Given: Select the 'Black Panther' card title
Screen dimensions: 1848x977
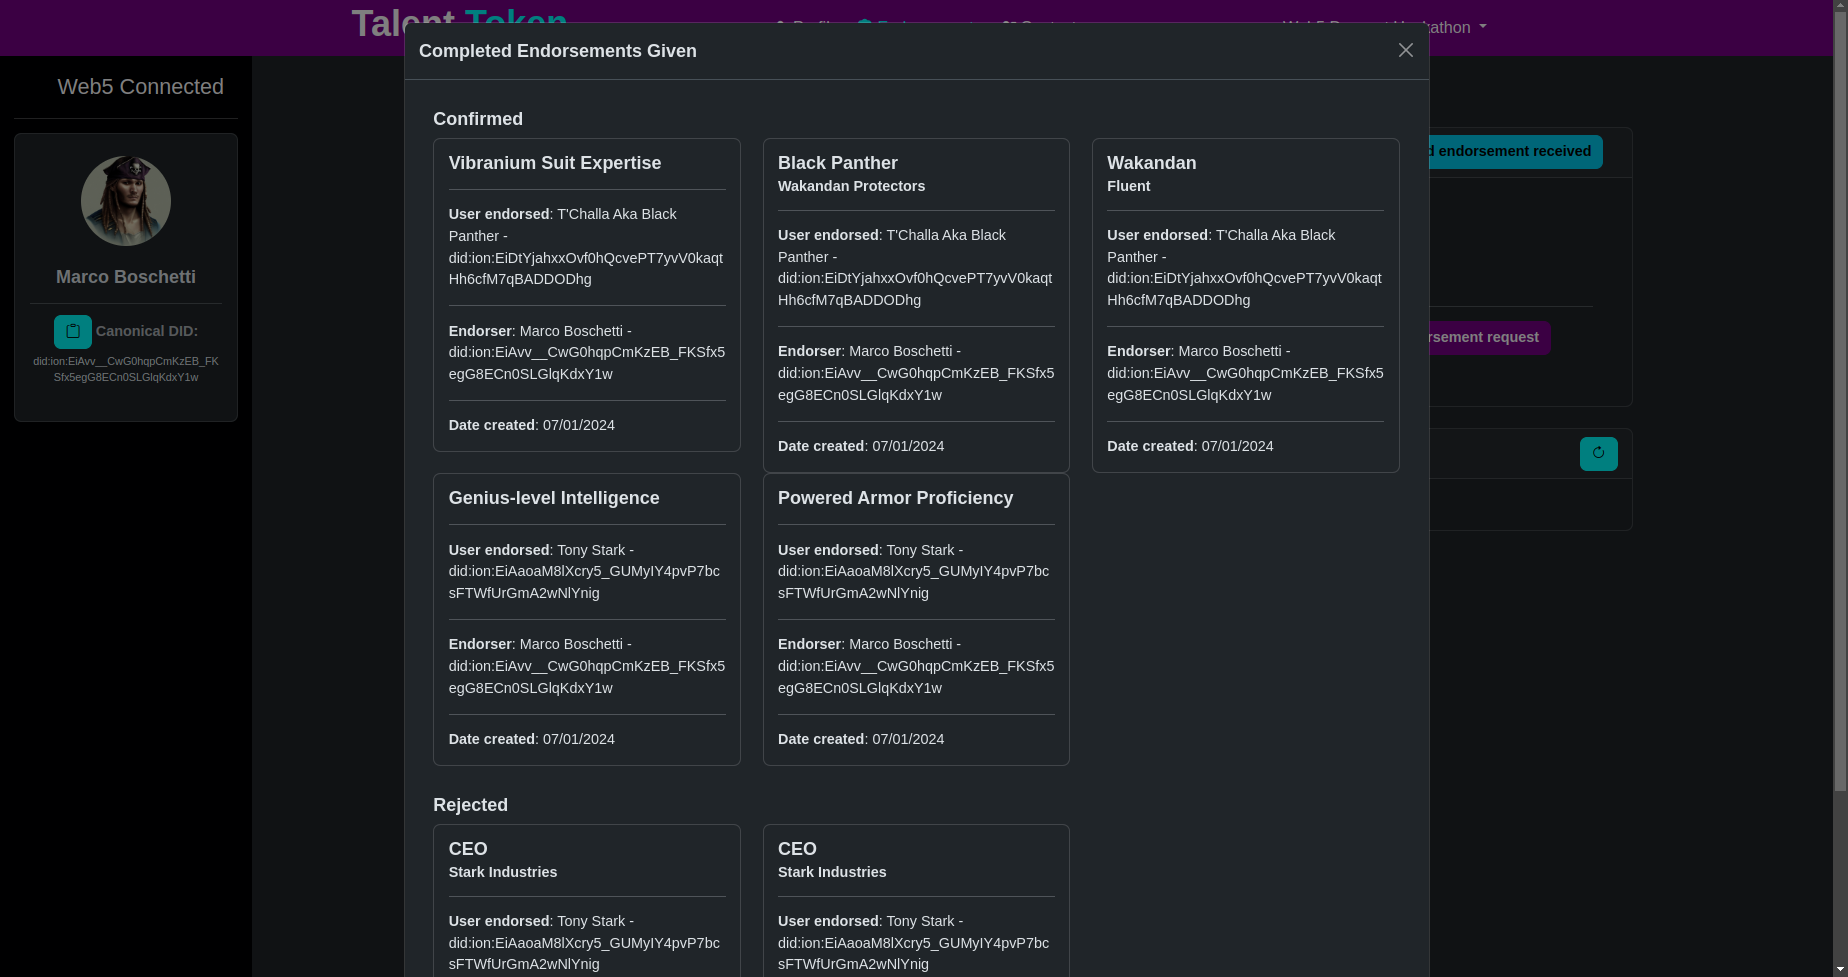Looking at the screenshot, I should [838, 163].
